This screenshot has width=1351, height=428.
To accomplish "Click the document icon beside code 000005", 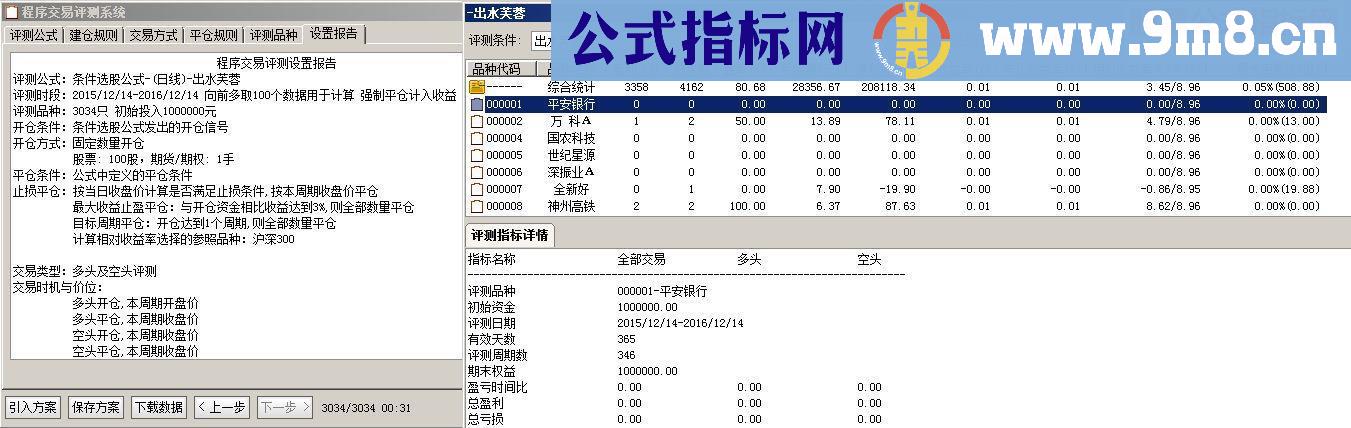I will point(476,155).
